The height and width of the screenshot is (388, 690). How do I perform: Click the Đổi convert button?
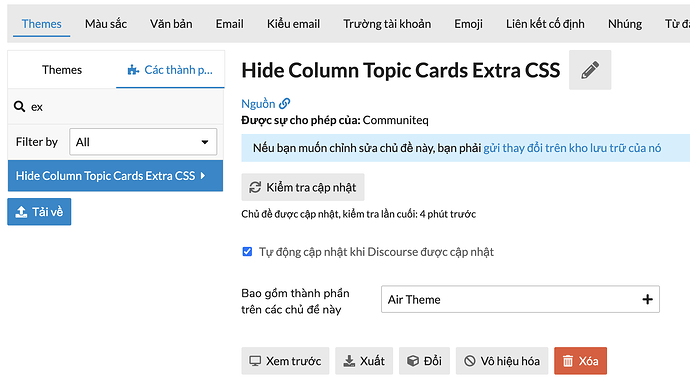(x=424, y=361)
